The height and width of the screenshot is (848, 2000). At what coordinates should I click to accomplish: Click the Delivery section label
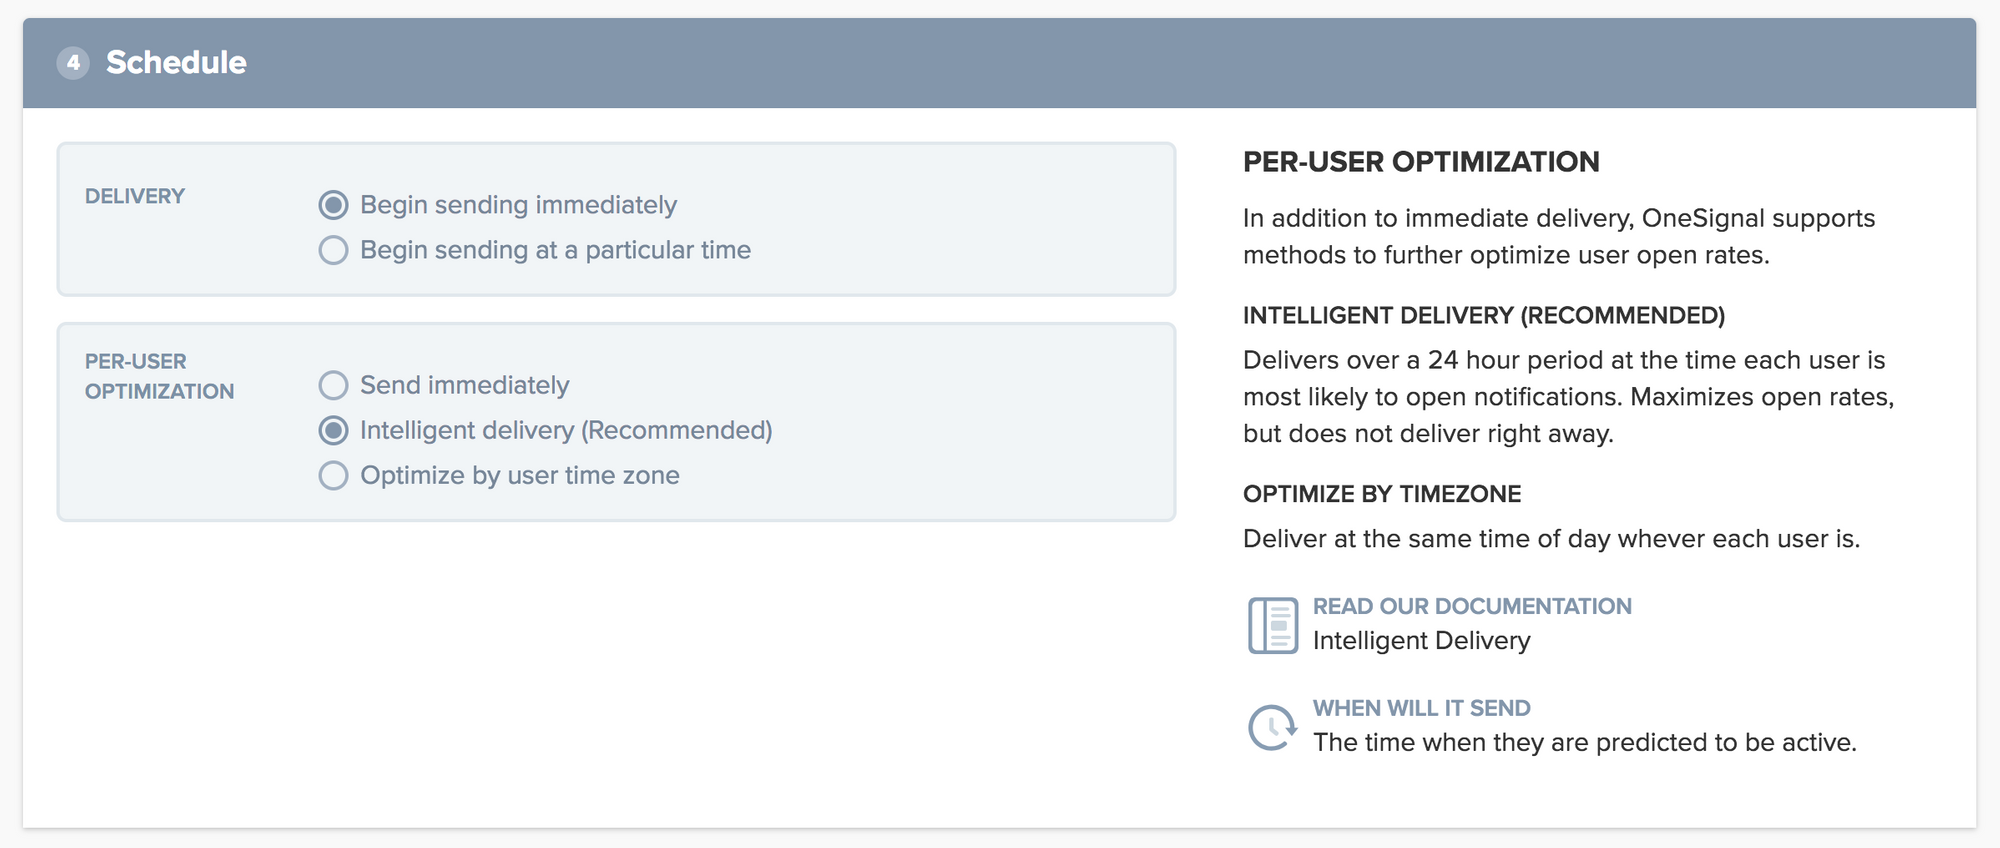[x=135, y=196]
